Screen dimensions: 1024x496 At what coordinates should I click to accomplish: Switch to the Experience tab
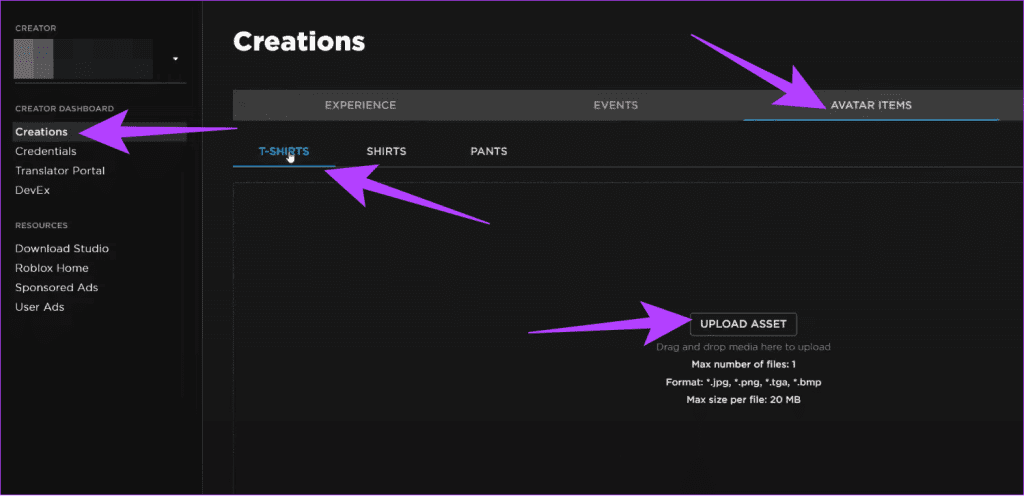(x=360, y=105)
